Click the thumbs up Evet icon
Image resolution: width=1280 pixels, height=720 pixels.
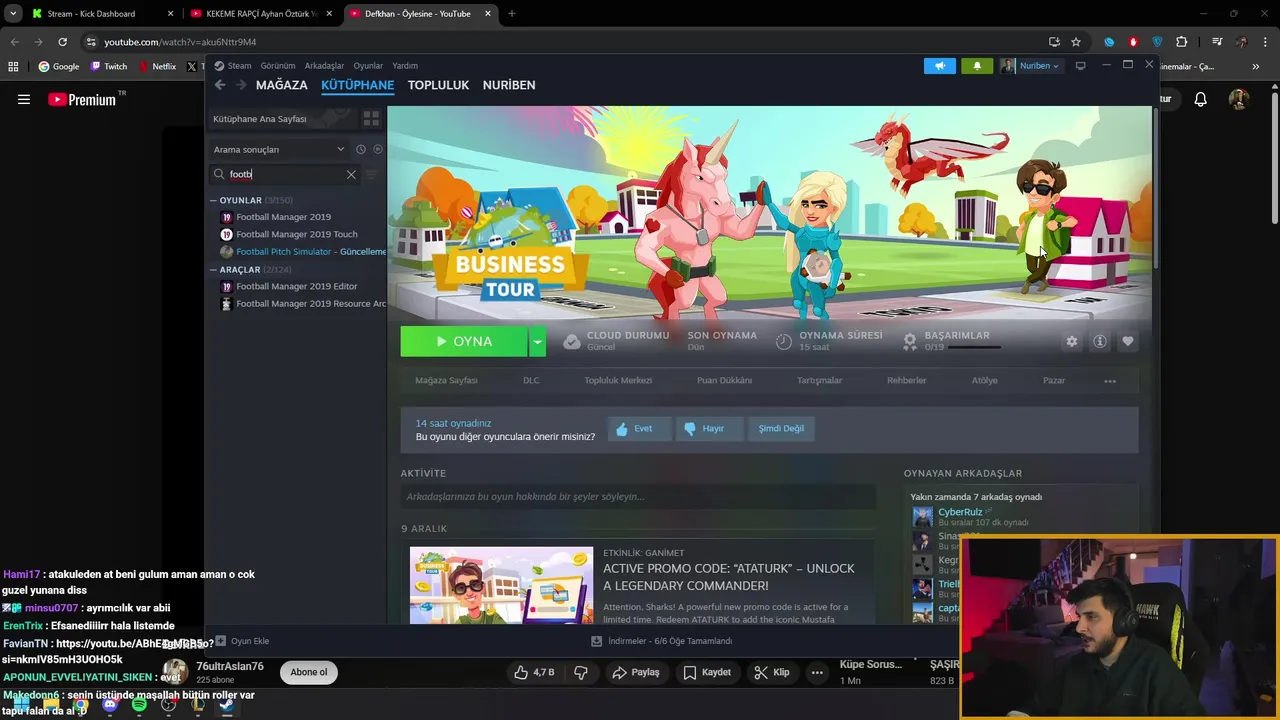(x=622, y=429)
